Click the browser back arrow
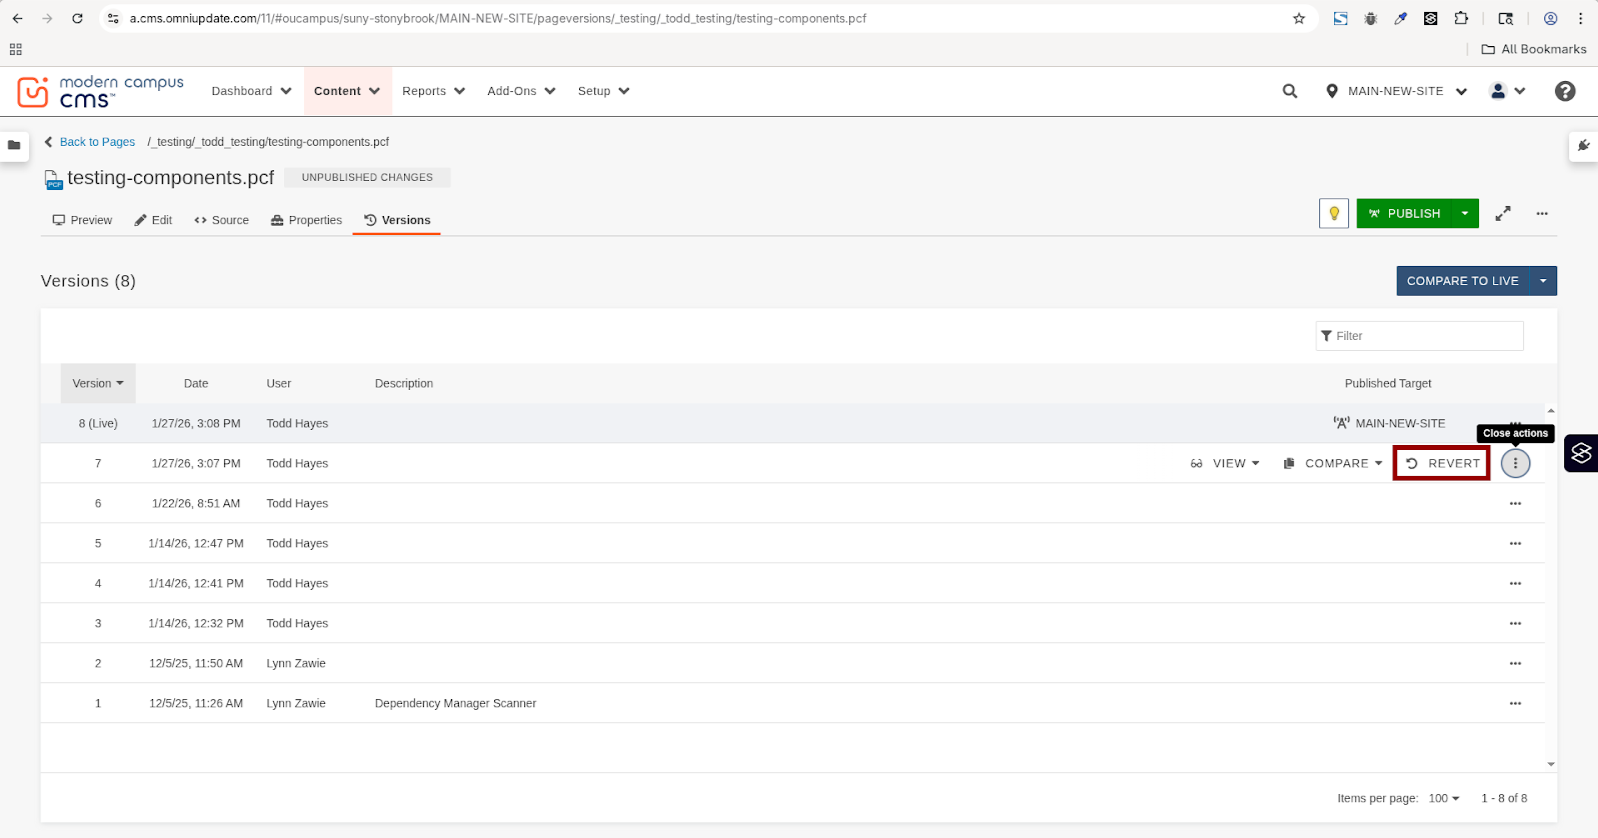This screenshot has width=1598, height=838. pos(18,18)
